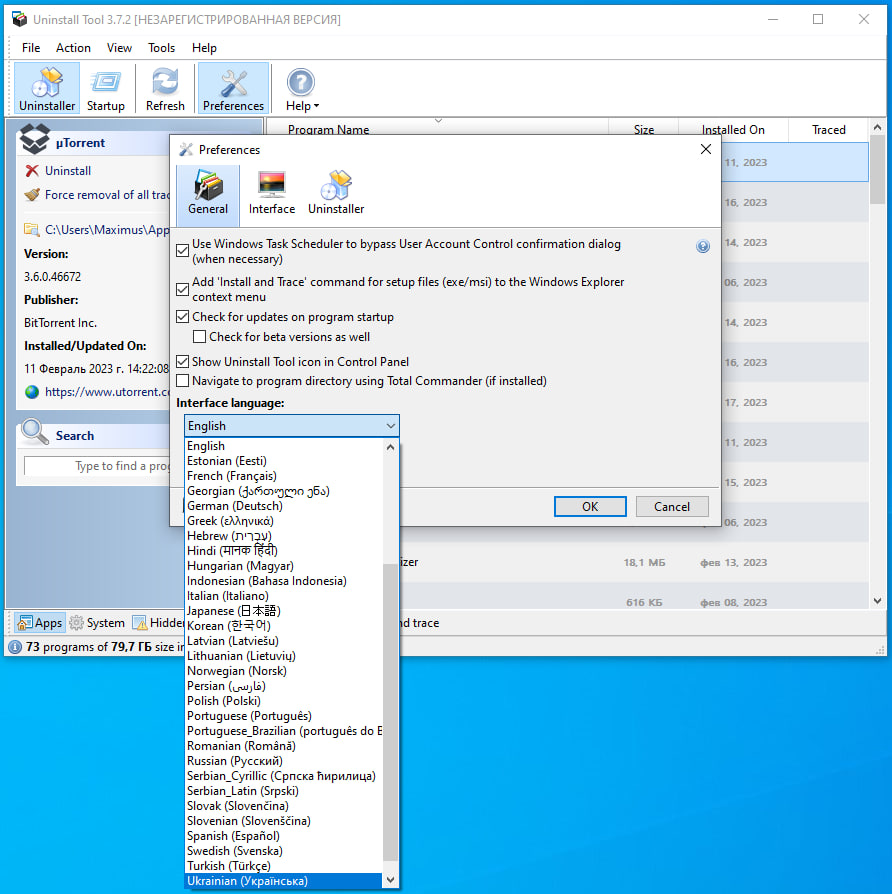Collapse the Interface language combo box
The width and height of the screenshot is (892, 894).
(390, 426)
